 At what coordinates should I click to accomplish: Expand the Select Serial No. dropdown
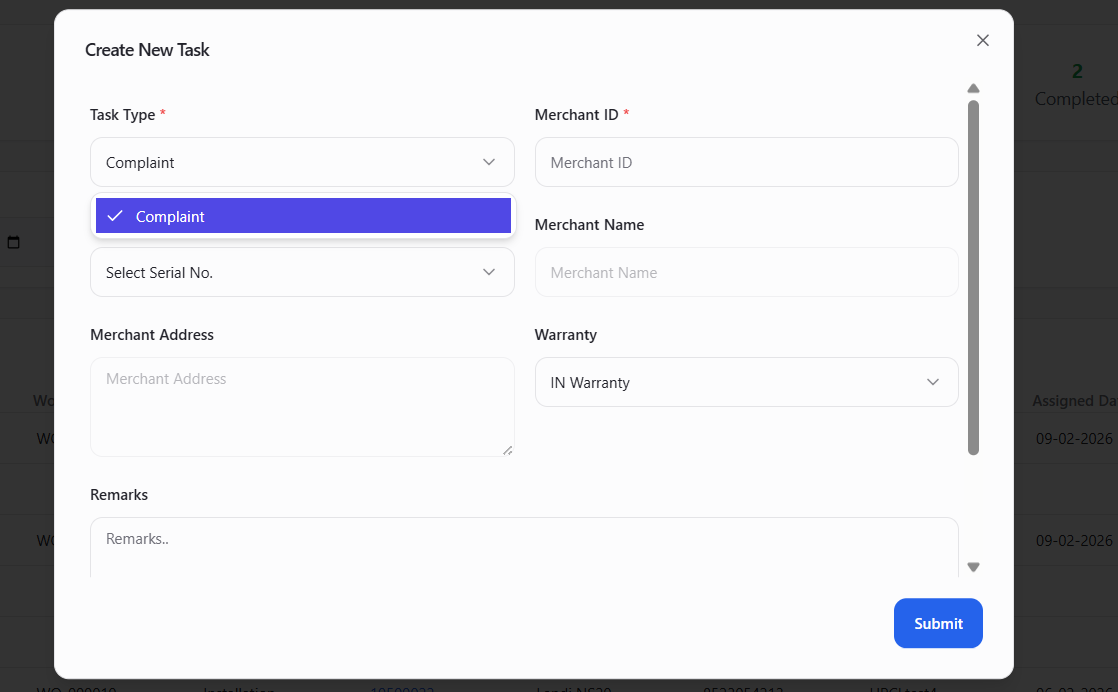tap(290, 272)
